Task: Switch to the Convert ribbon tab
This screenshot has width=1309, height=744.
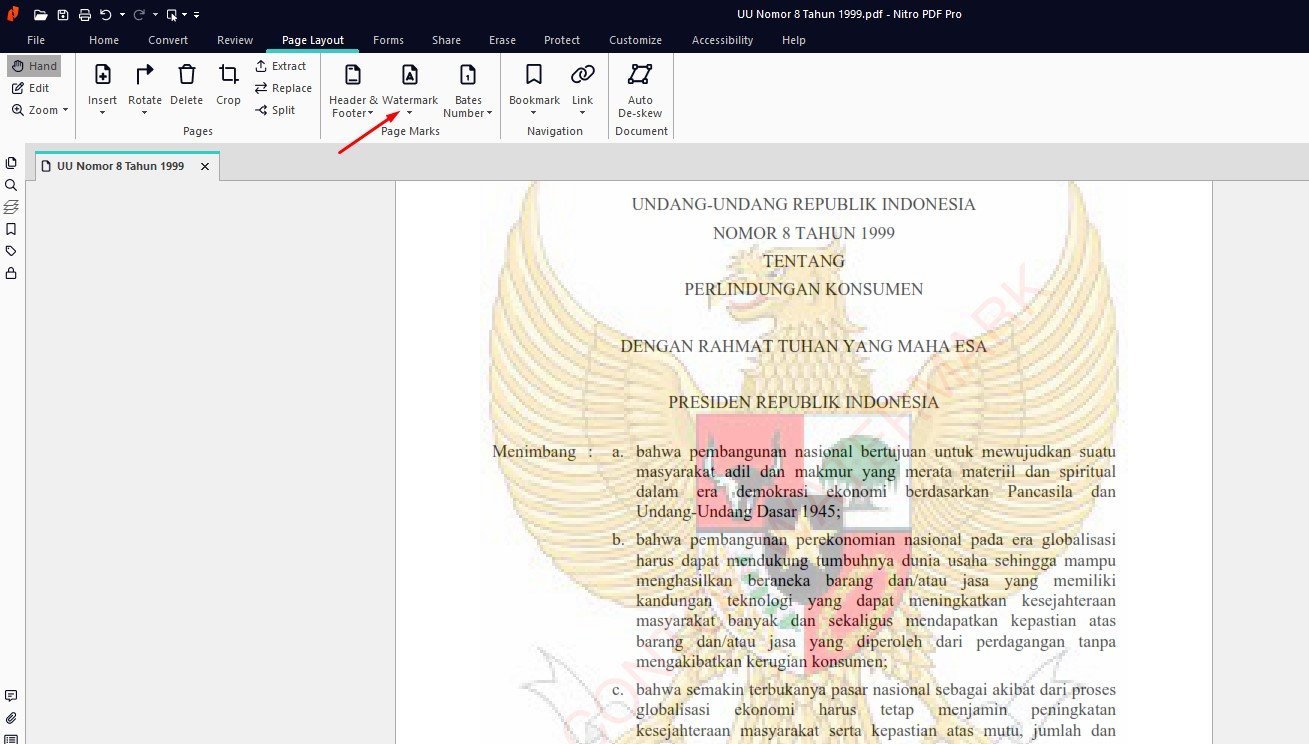Action: pyautogui.click(x=168, y=40)
